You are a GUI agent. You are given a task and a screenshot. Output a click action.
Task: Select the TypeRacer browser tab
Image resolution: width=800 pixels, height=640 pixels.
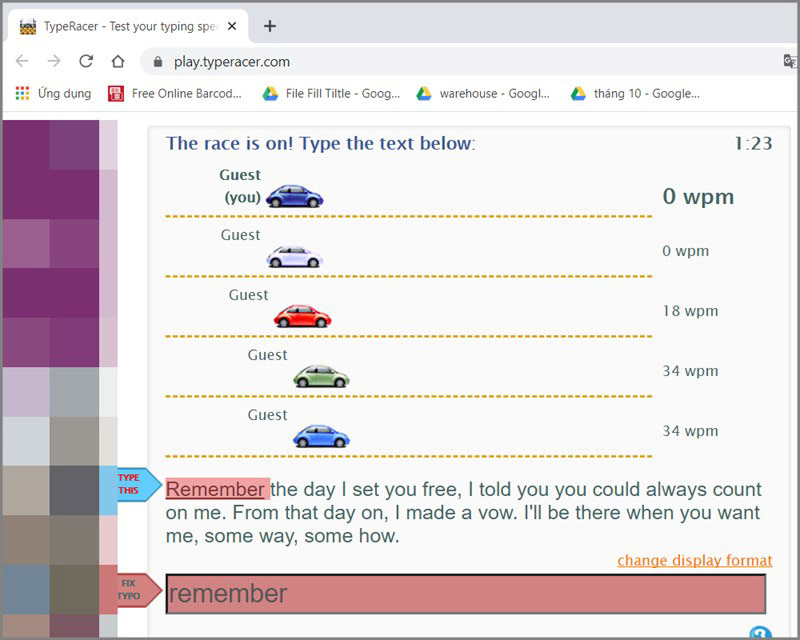(125, 26)
